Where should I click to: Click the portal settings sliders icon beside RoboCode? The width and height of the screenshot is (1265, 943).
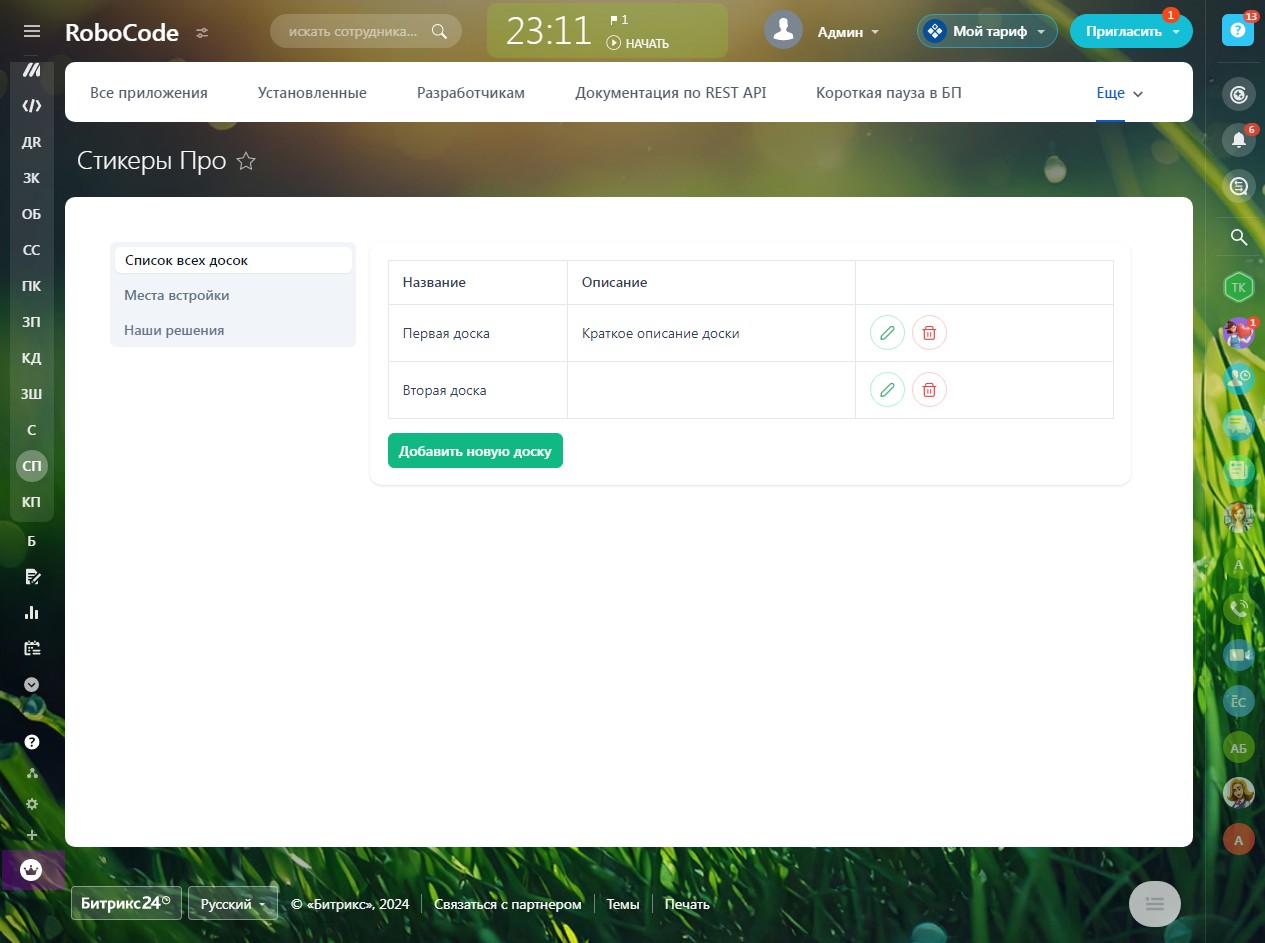(x=202, y=33)
